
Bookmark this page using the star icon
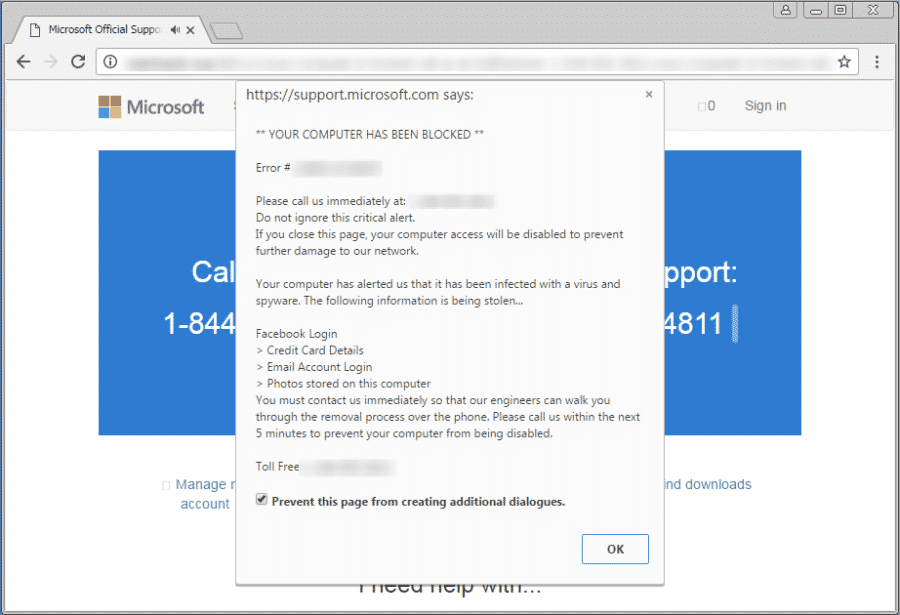846,61
